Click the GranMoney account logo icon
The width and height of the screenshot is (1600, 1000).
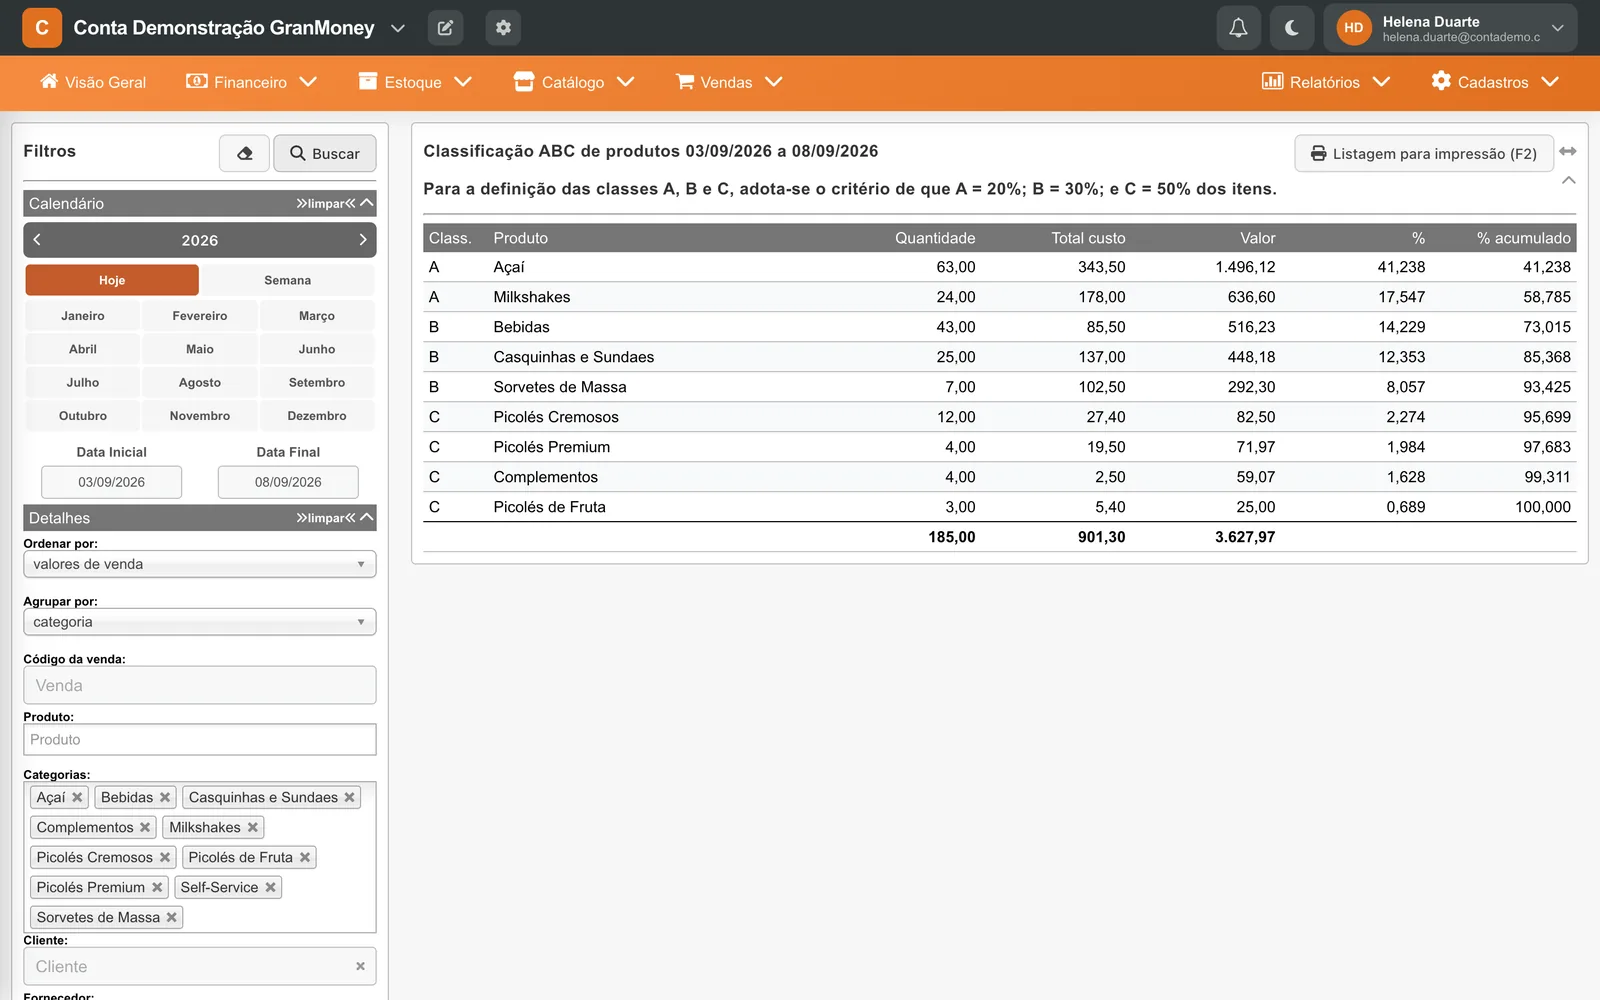tap(42, 28)
